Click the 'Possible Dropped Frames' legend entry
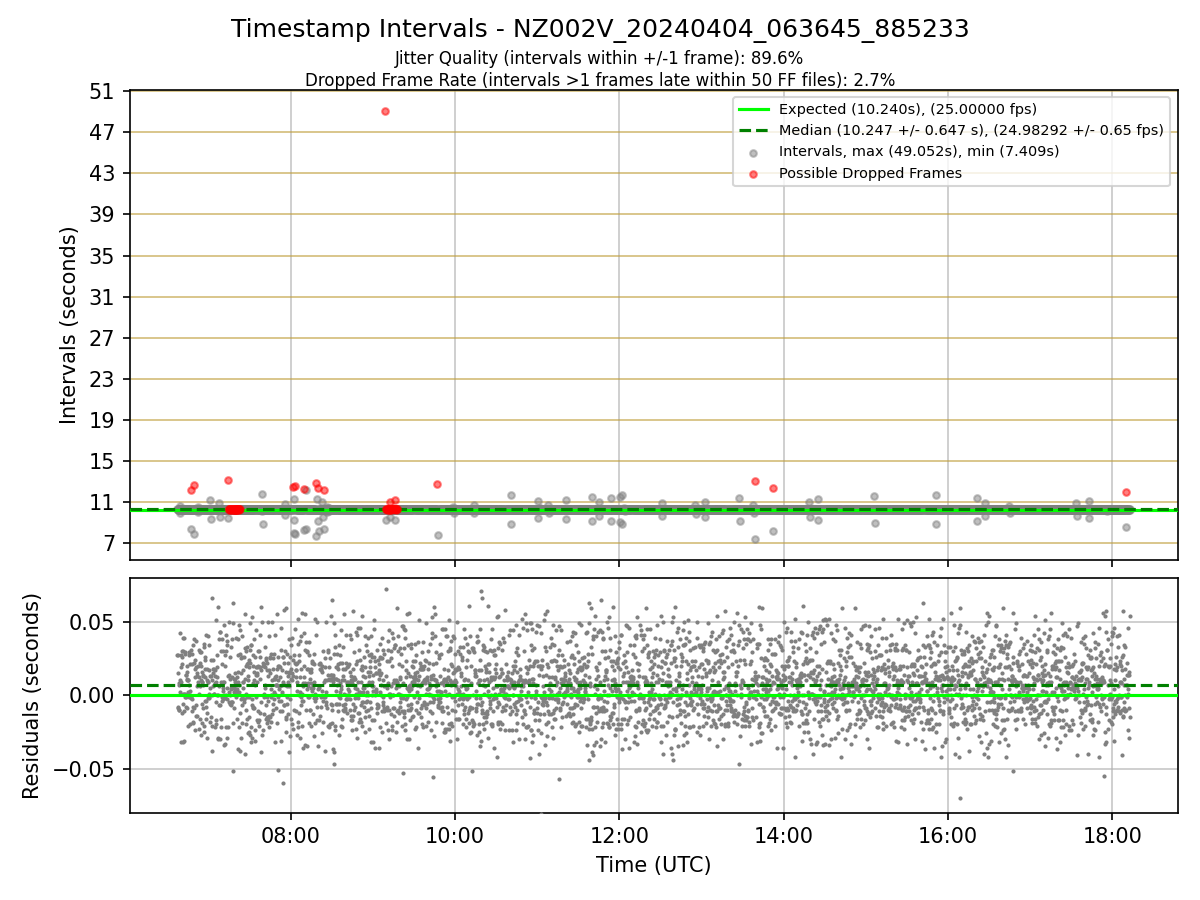Image resolution: width=1200 pixels, height=900 pixels. (870, 173)
